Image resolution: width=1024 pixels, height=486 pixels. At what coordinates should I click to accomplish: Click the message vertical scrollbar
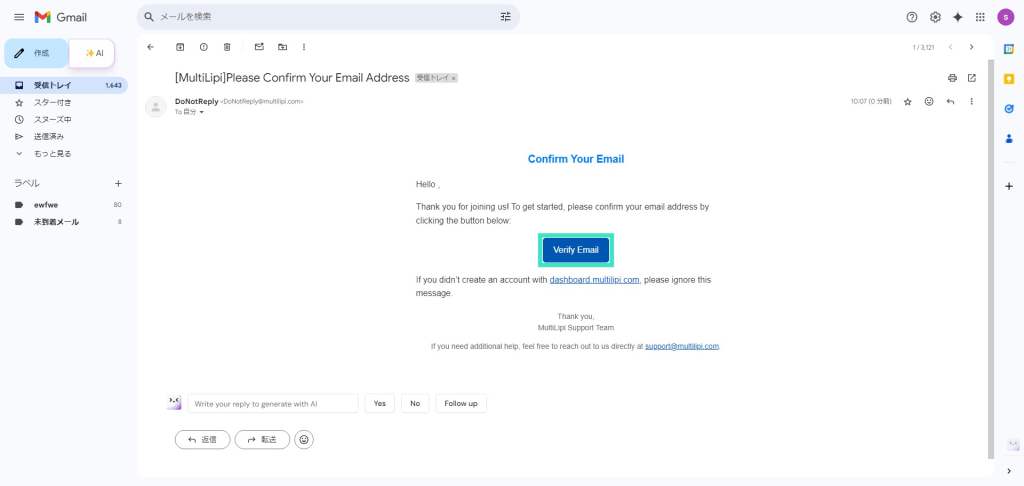point(991,258)
